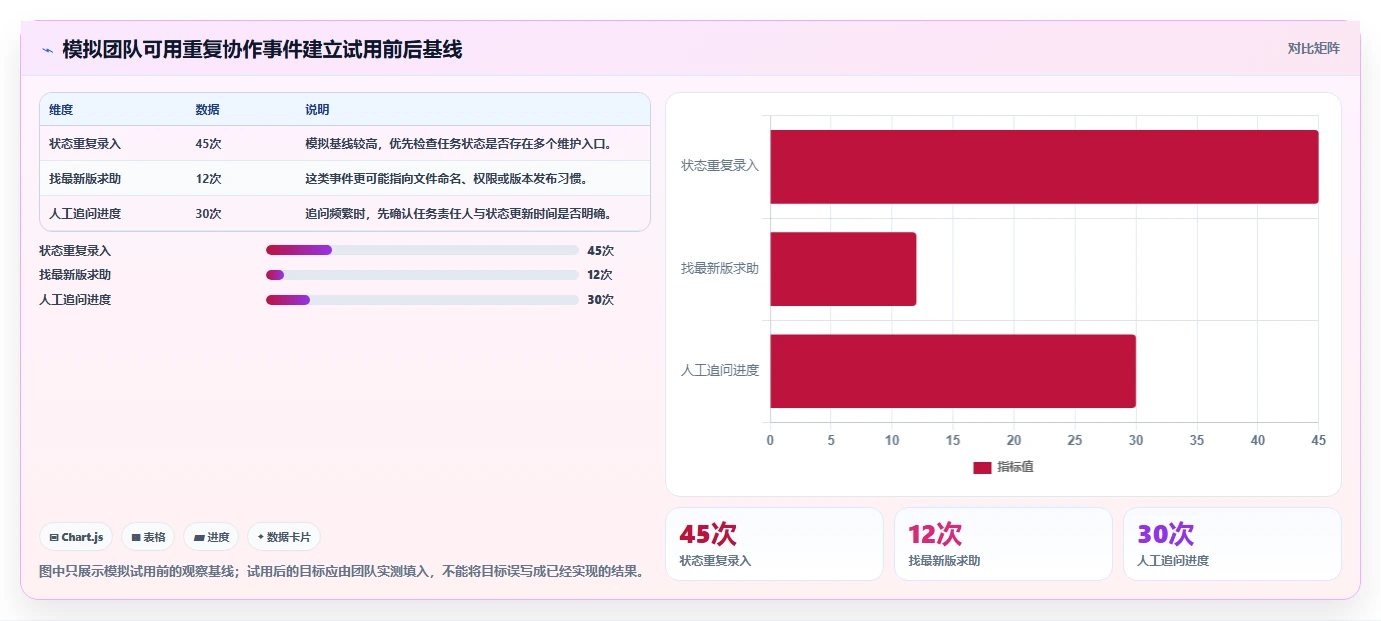Click the 数据 column header
Screen dimensions: 1381x621
(208, 110)
